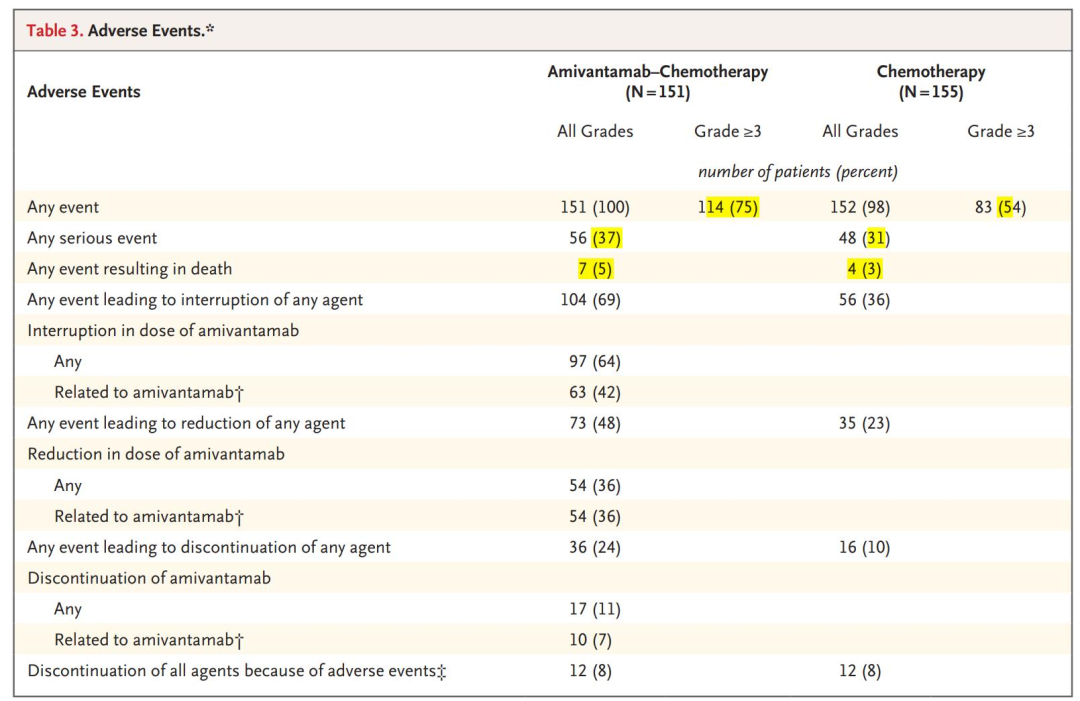This screenshot has width=1080, height=701.
Task: Select 'Any event resulting in death' label
Action: tap(129, 269)
